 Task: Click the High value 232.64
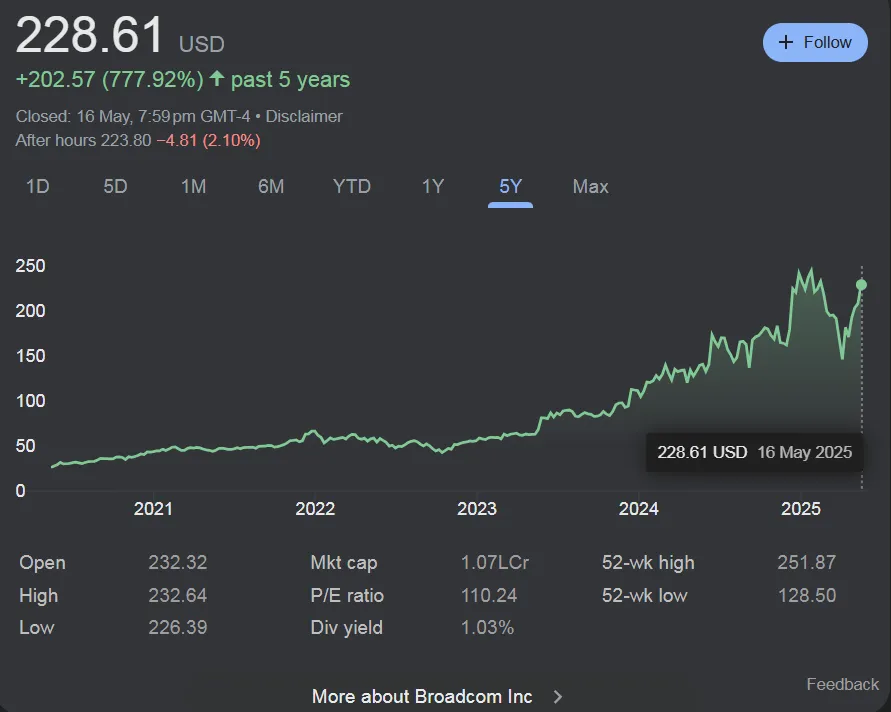coord(178,596)
